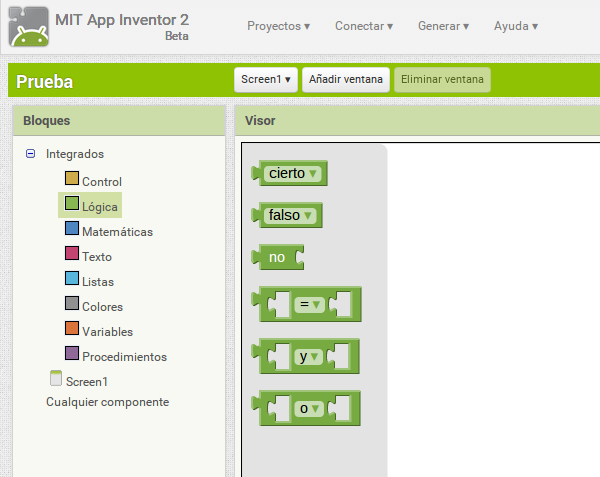Open the Ayuda menu
600x477 pixels.
tap(515, 26)
